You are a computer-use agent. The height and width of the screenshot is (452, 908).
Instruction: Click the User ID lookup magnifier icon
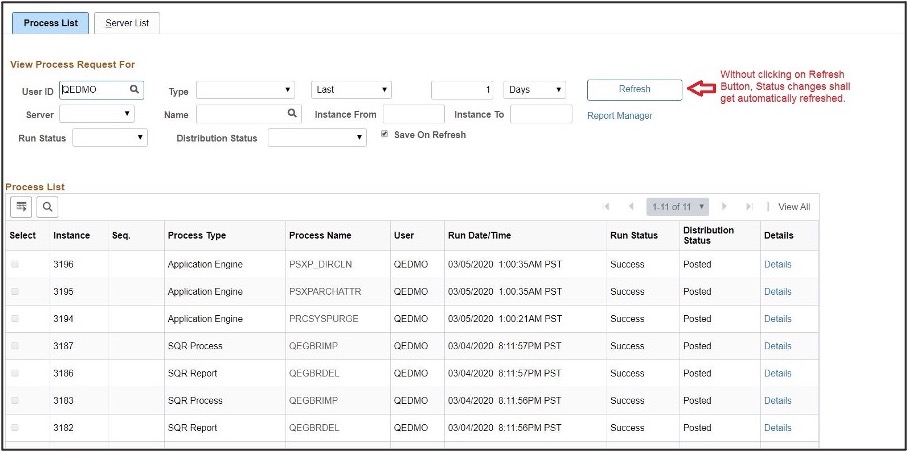[x=134, y=90]
